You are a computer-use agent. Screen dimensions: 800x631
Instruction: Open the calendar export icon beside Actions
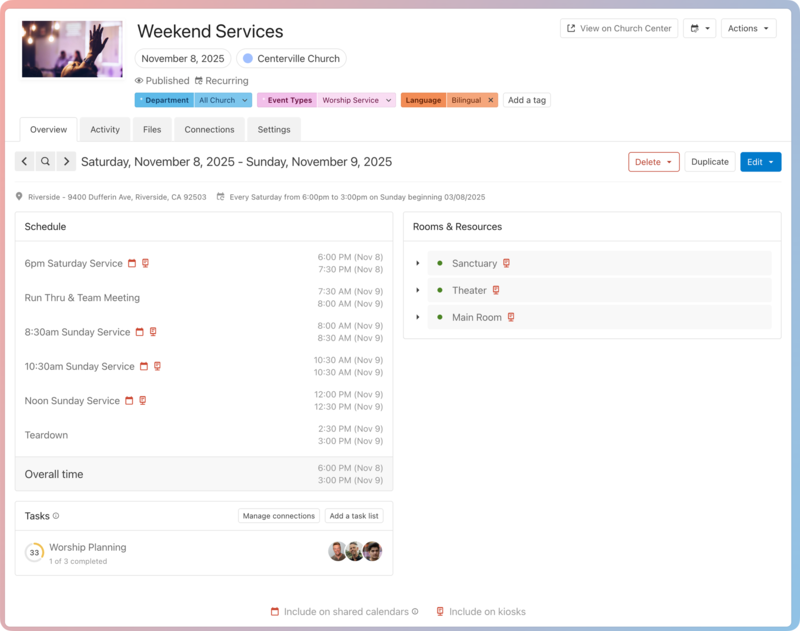pyautogui.click(x=693, y=28)
